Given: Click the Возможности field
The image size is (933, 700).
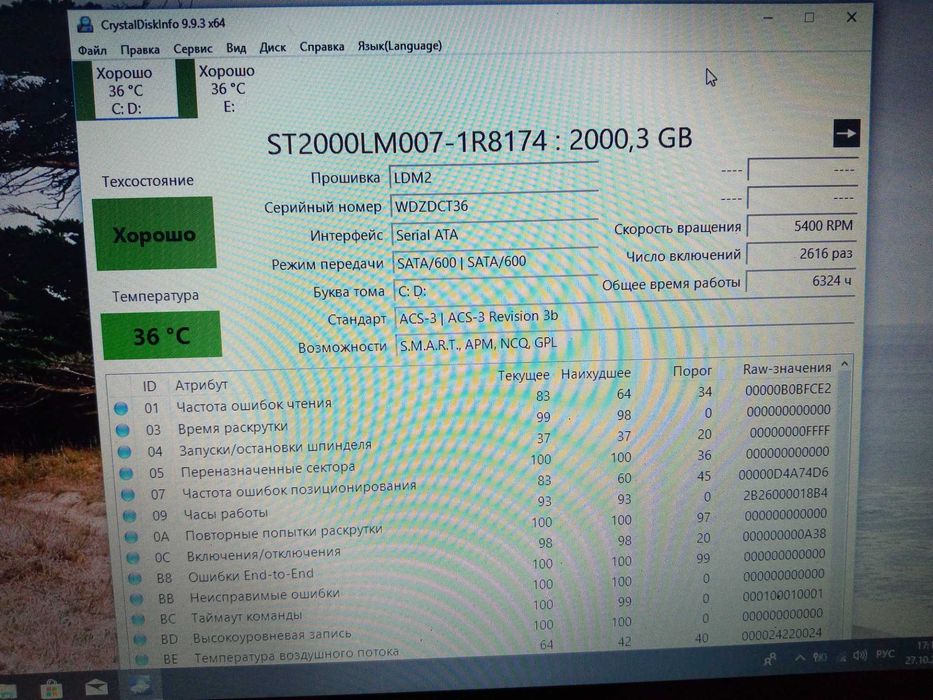Looking at the screenshot, I should coord(625,343).
